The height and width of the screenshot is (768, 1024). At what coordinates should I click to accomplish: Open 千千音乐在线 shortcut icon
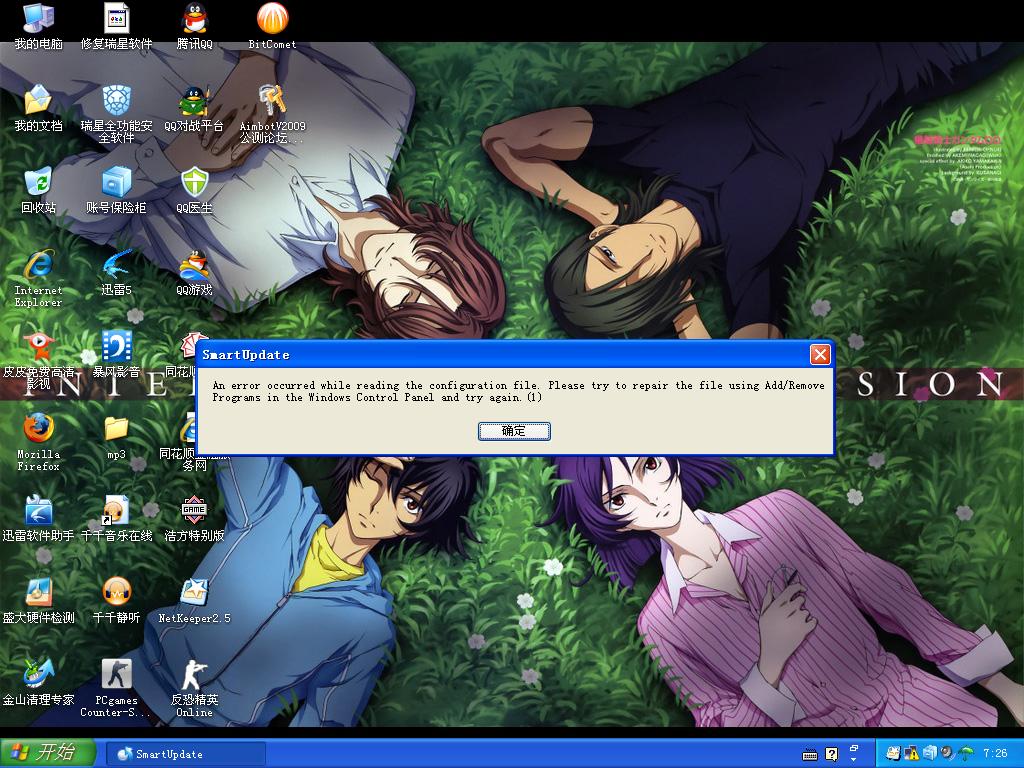[116, 519]
